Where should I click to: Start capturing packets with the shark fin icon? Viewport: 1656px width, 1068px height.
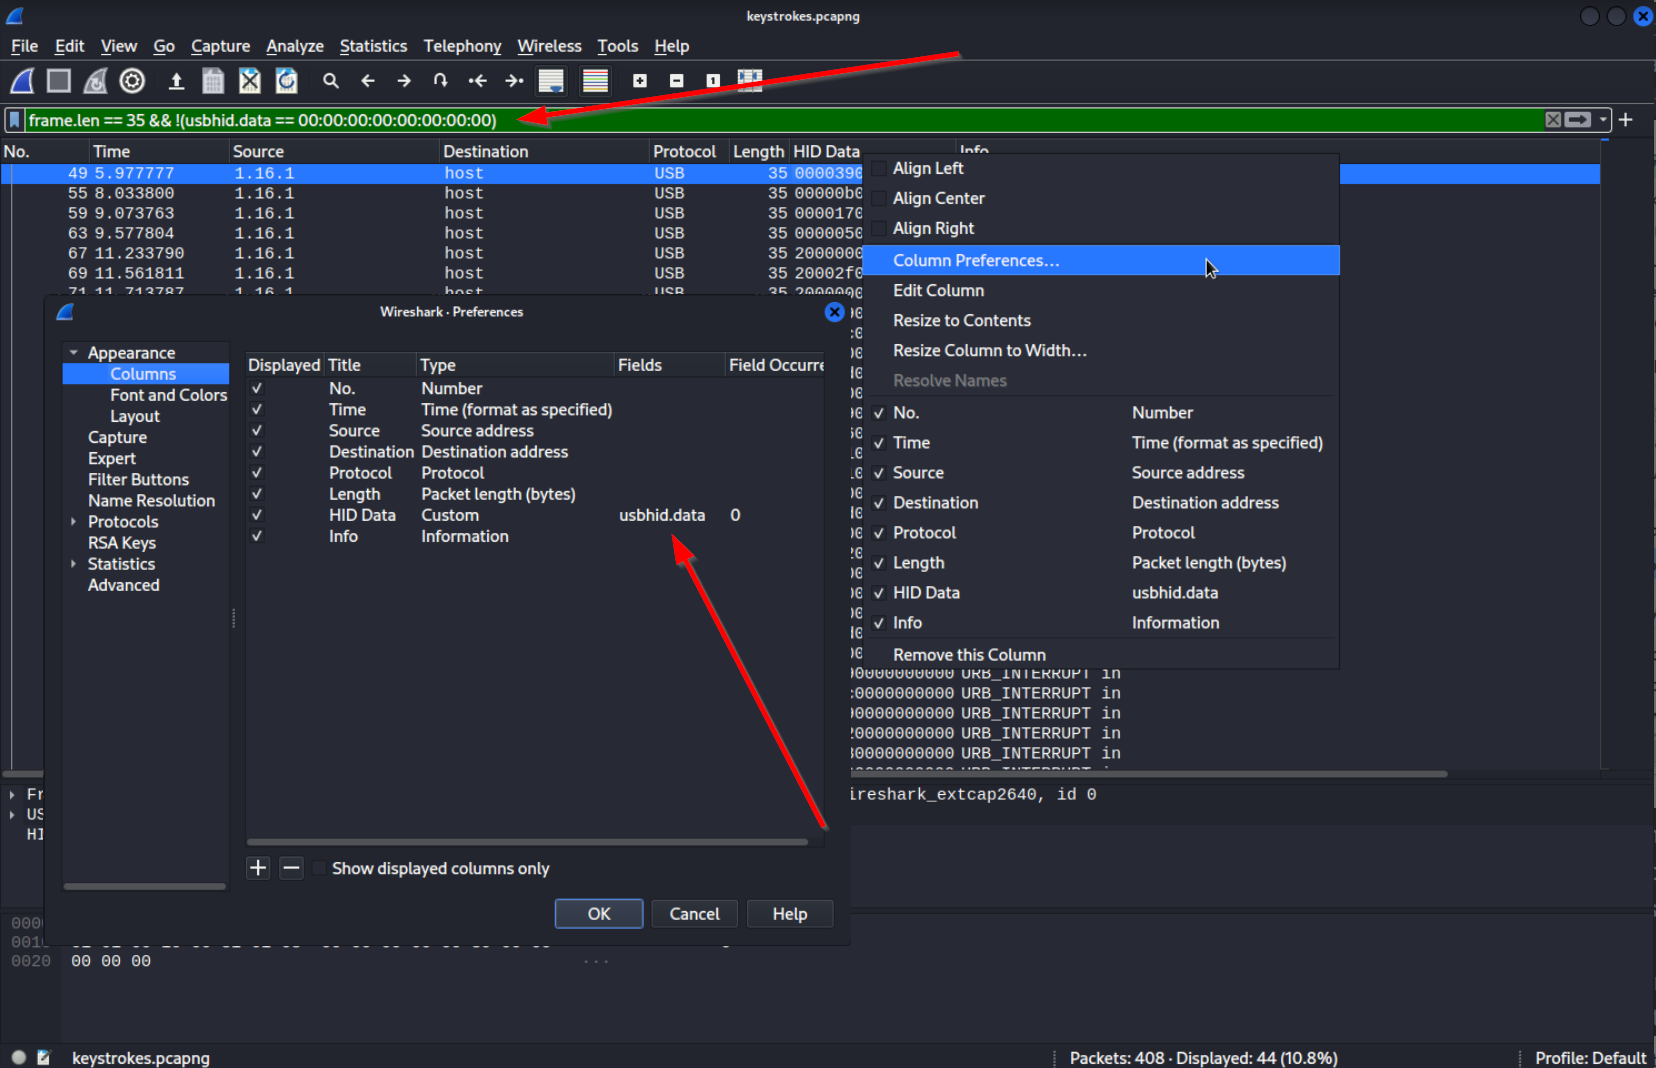pyautogui.click(x=22, y=81)
